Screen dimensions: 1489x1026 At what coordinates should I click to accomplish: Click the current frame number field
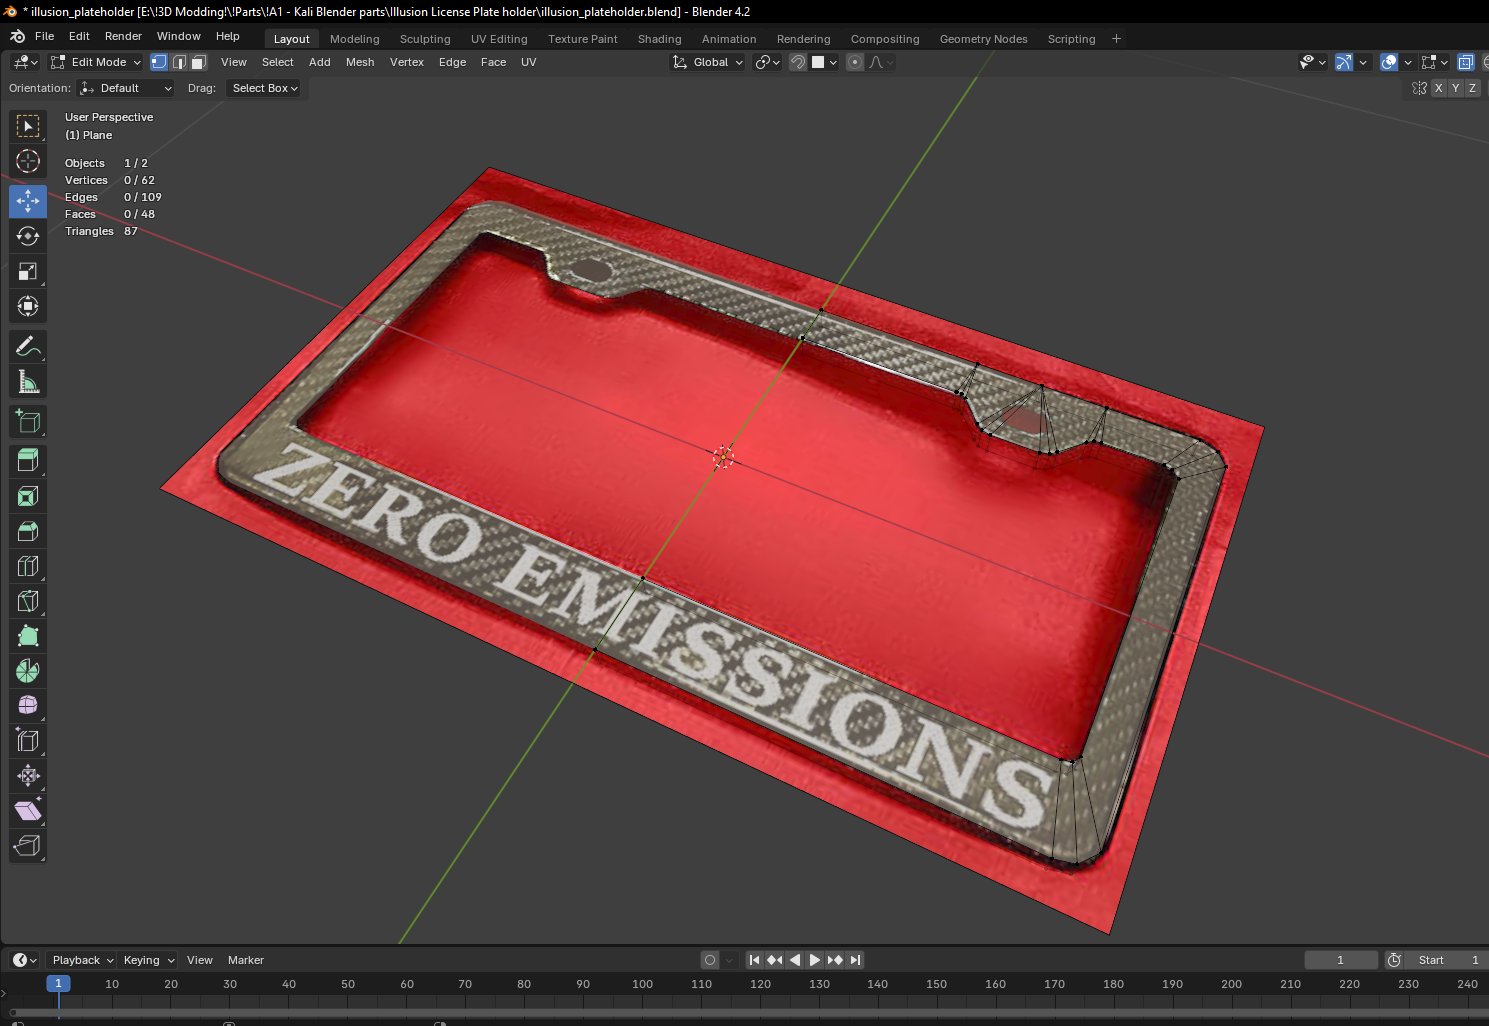[1341, 960]
